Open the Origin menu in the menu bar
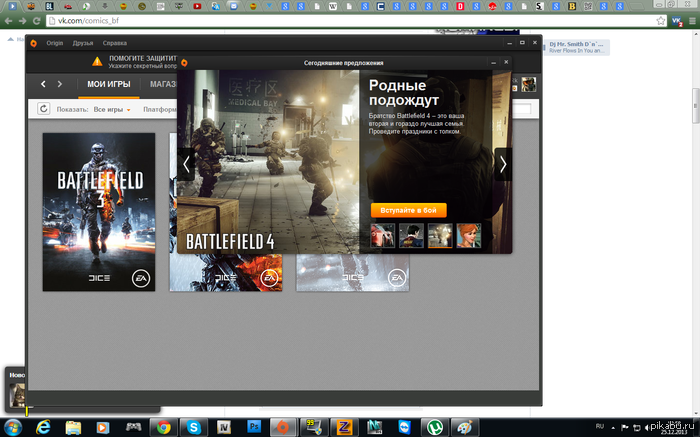Image resolution: width=700 pixels, height=437 pixels. pyautogui.click(x=54, y=44)
